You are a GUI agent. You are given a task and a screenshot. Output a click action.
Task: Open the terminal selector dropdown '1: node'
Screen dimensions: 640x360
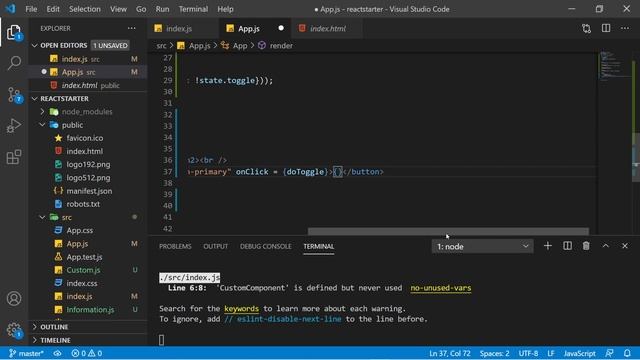(482, 247)
